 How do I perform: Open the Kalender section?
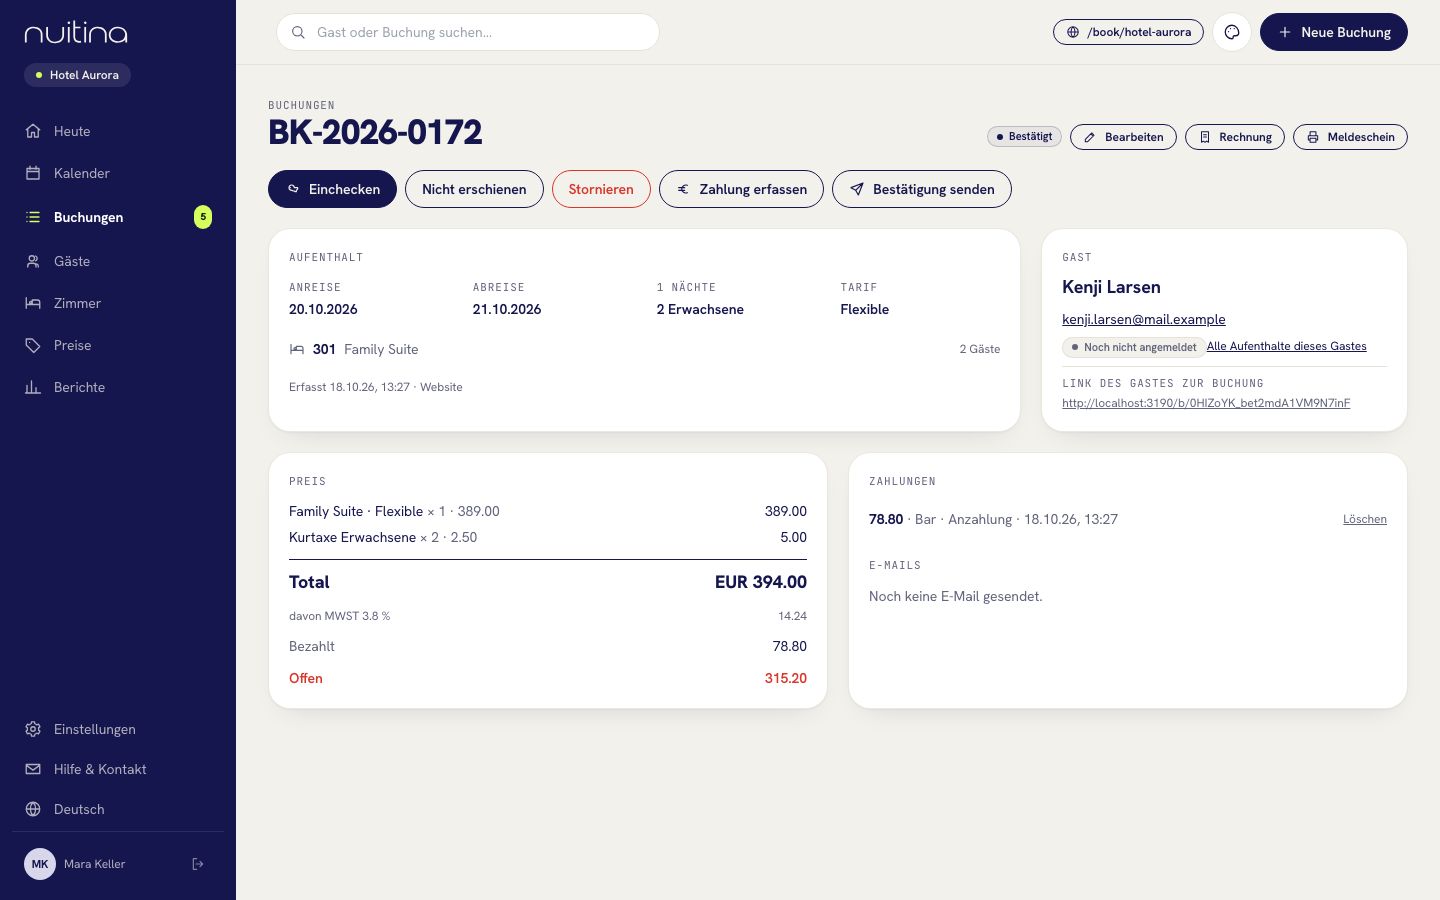pyautogui.click(x=118, y=173)
